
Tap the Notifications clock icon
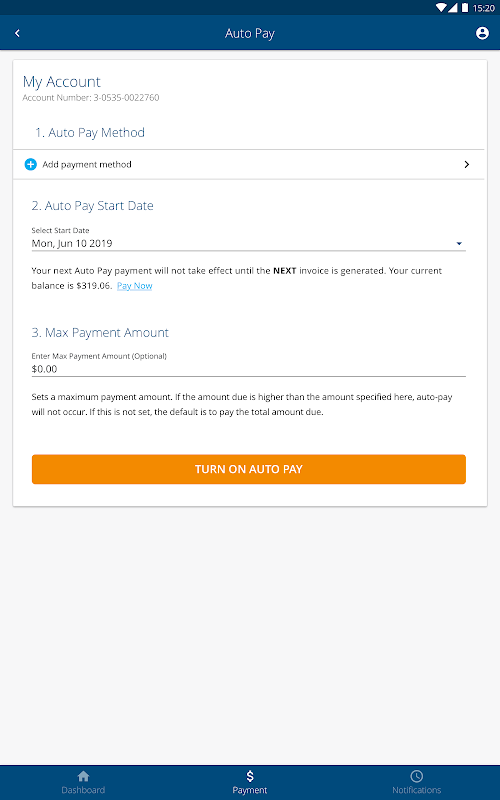(416, 776)
